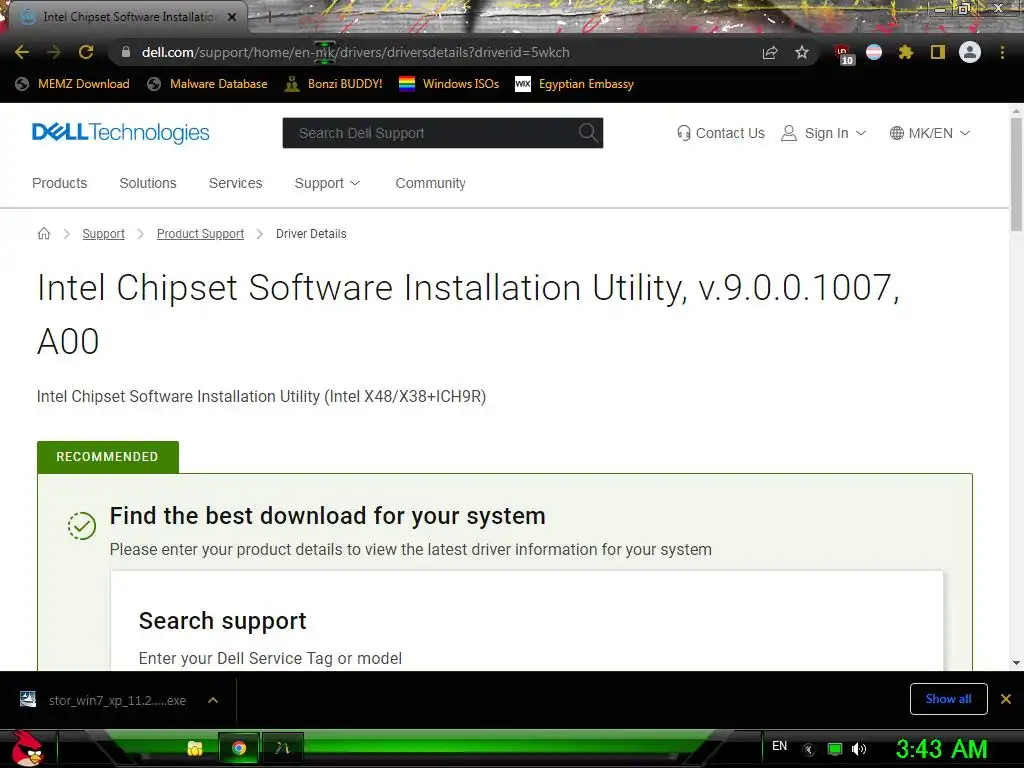Click the Search support heading
Screen dimensions: 1024x768
coord(222,621)
